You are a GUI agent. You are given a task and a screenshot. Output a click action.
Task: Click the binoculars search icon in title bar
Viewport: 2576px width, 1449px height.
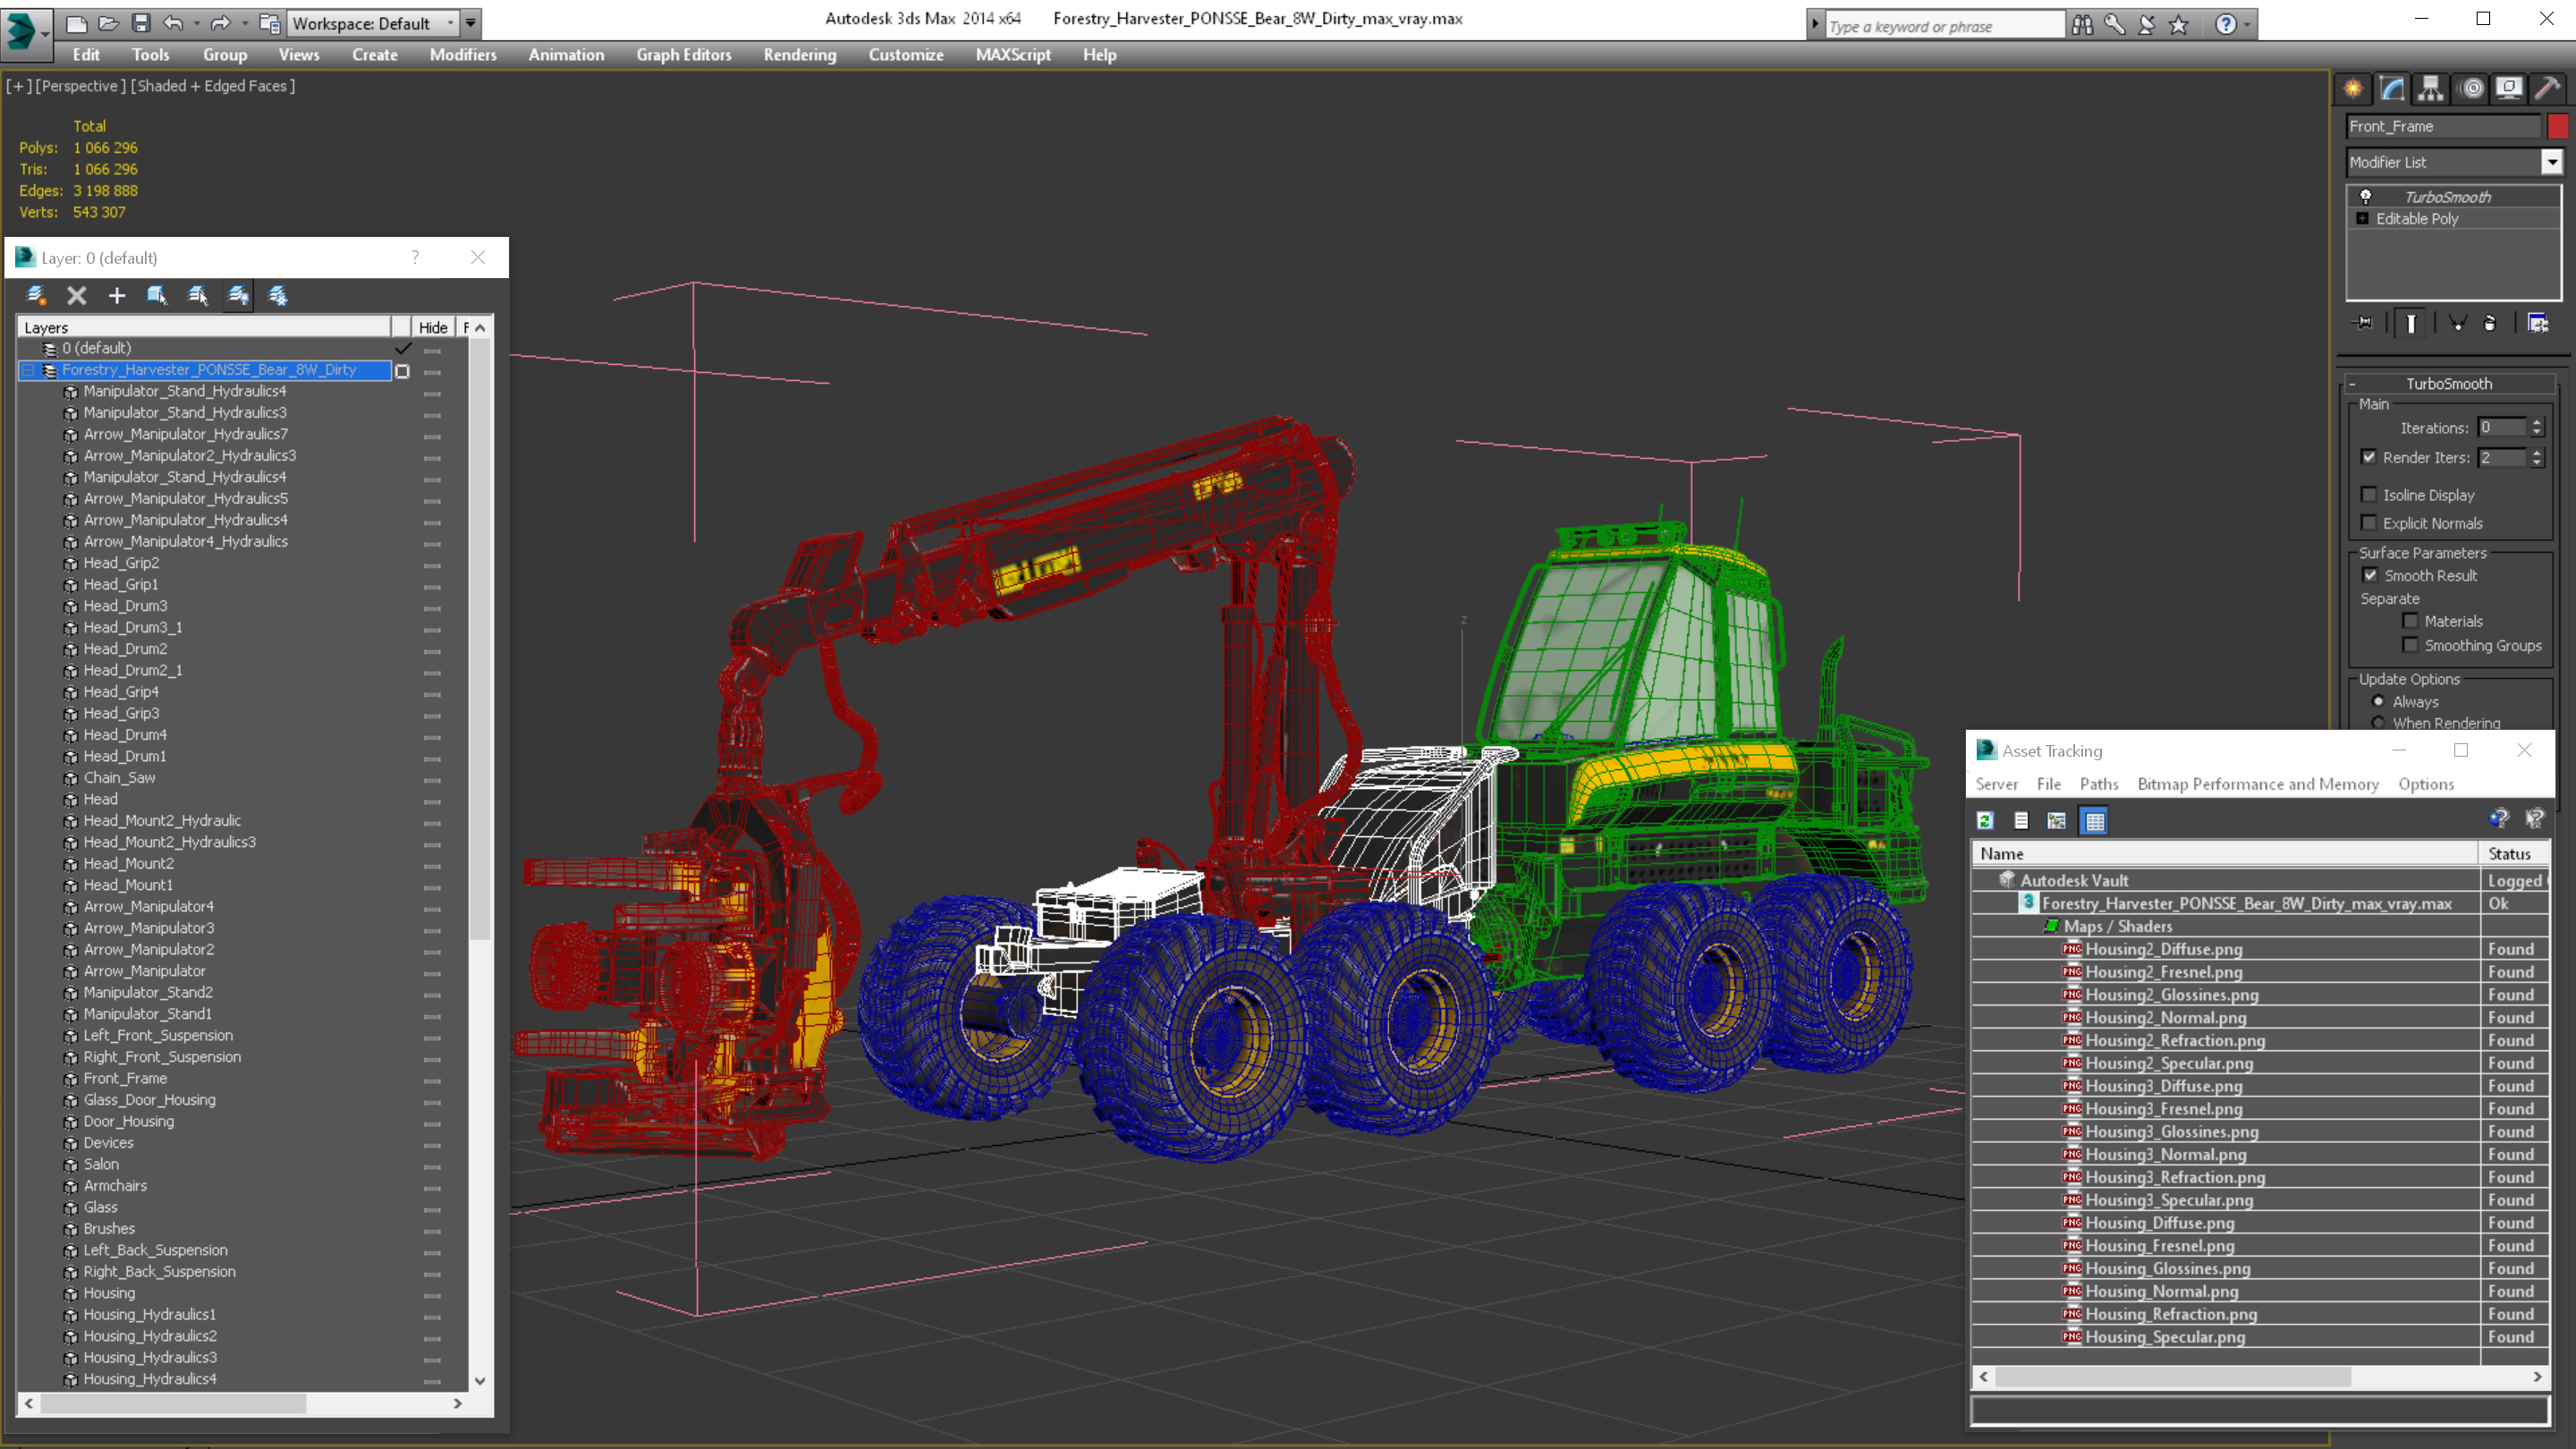click(x=2082, y=25)
